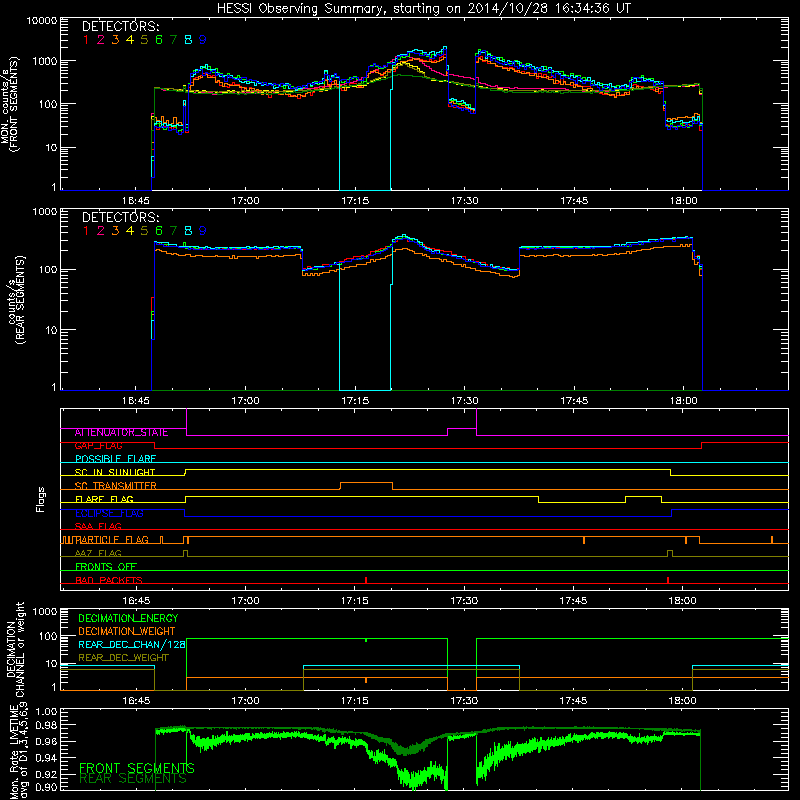
Task: Select detector number 6 in the rear segments legend
Action: pos(159,231)
